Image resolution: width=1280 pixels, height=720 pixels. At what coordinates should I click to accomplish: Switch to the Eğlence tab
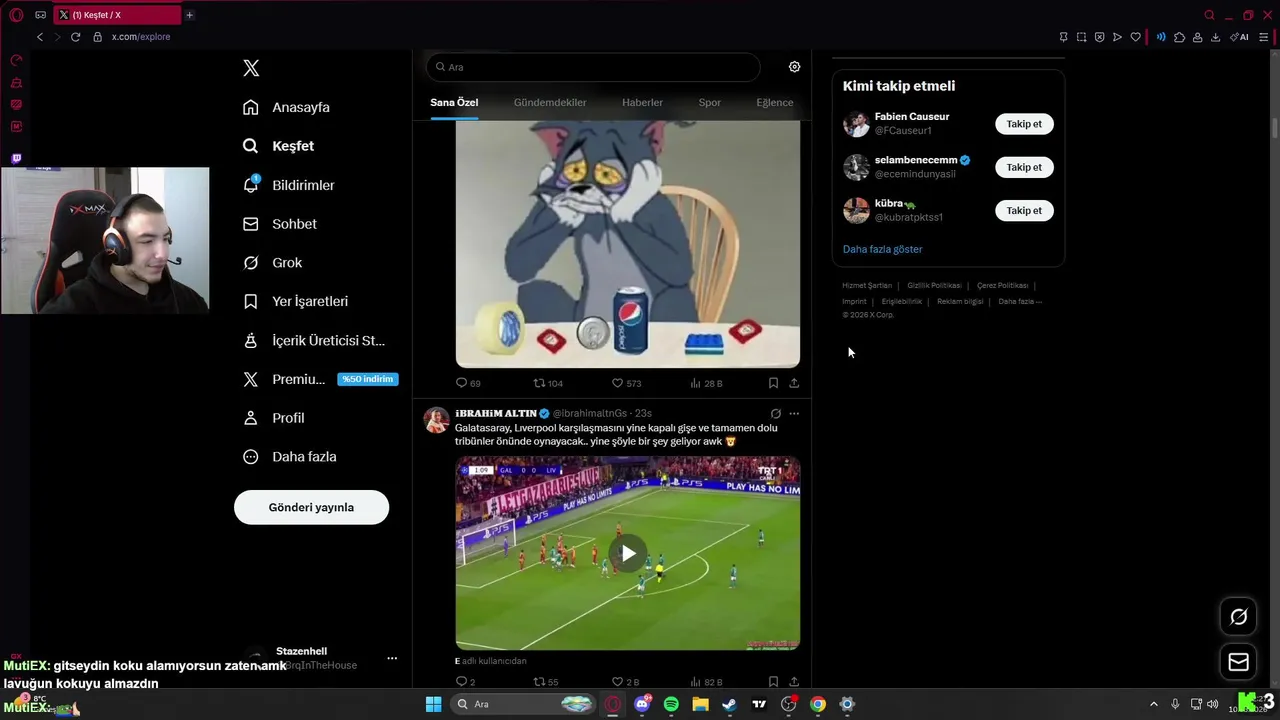[x=774, y=102]
